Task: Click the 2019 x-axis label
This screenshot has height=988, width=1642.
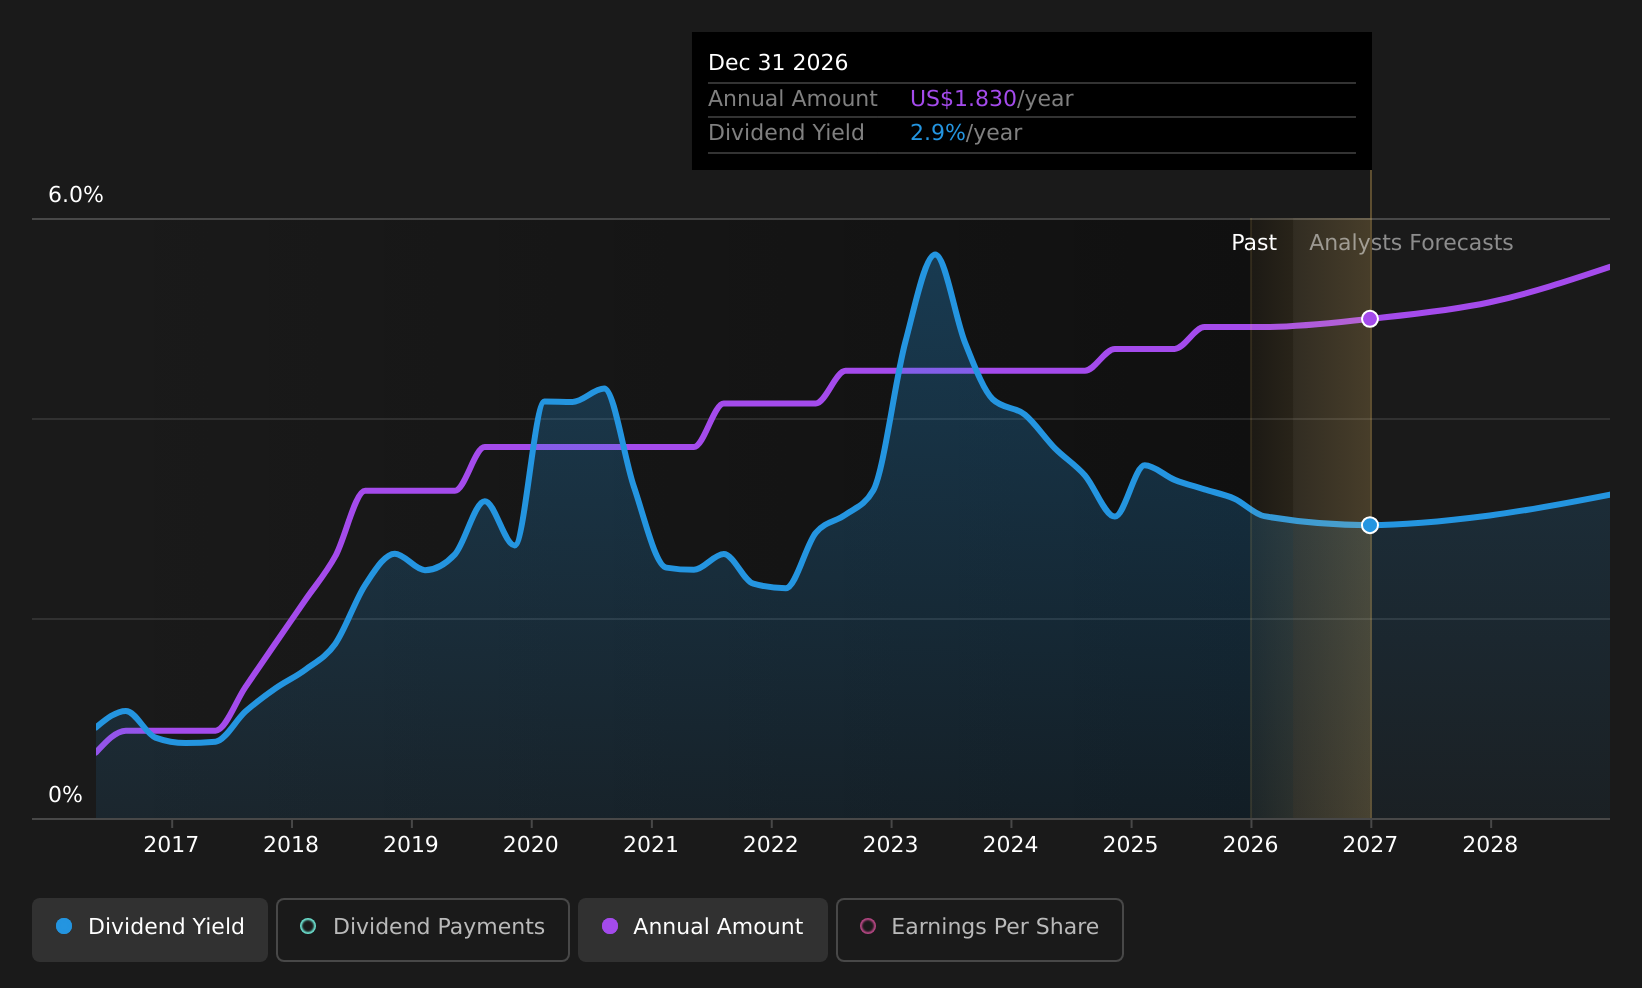Action: coord(411,845)
